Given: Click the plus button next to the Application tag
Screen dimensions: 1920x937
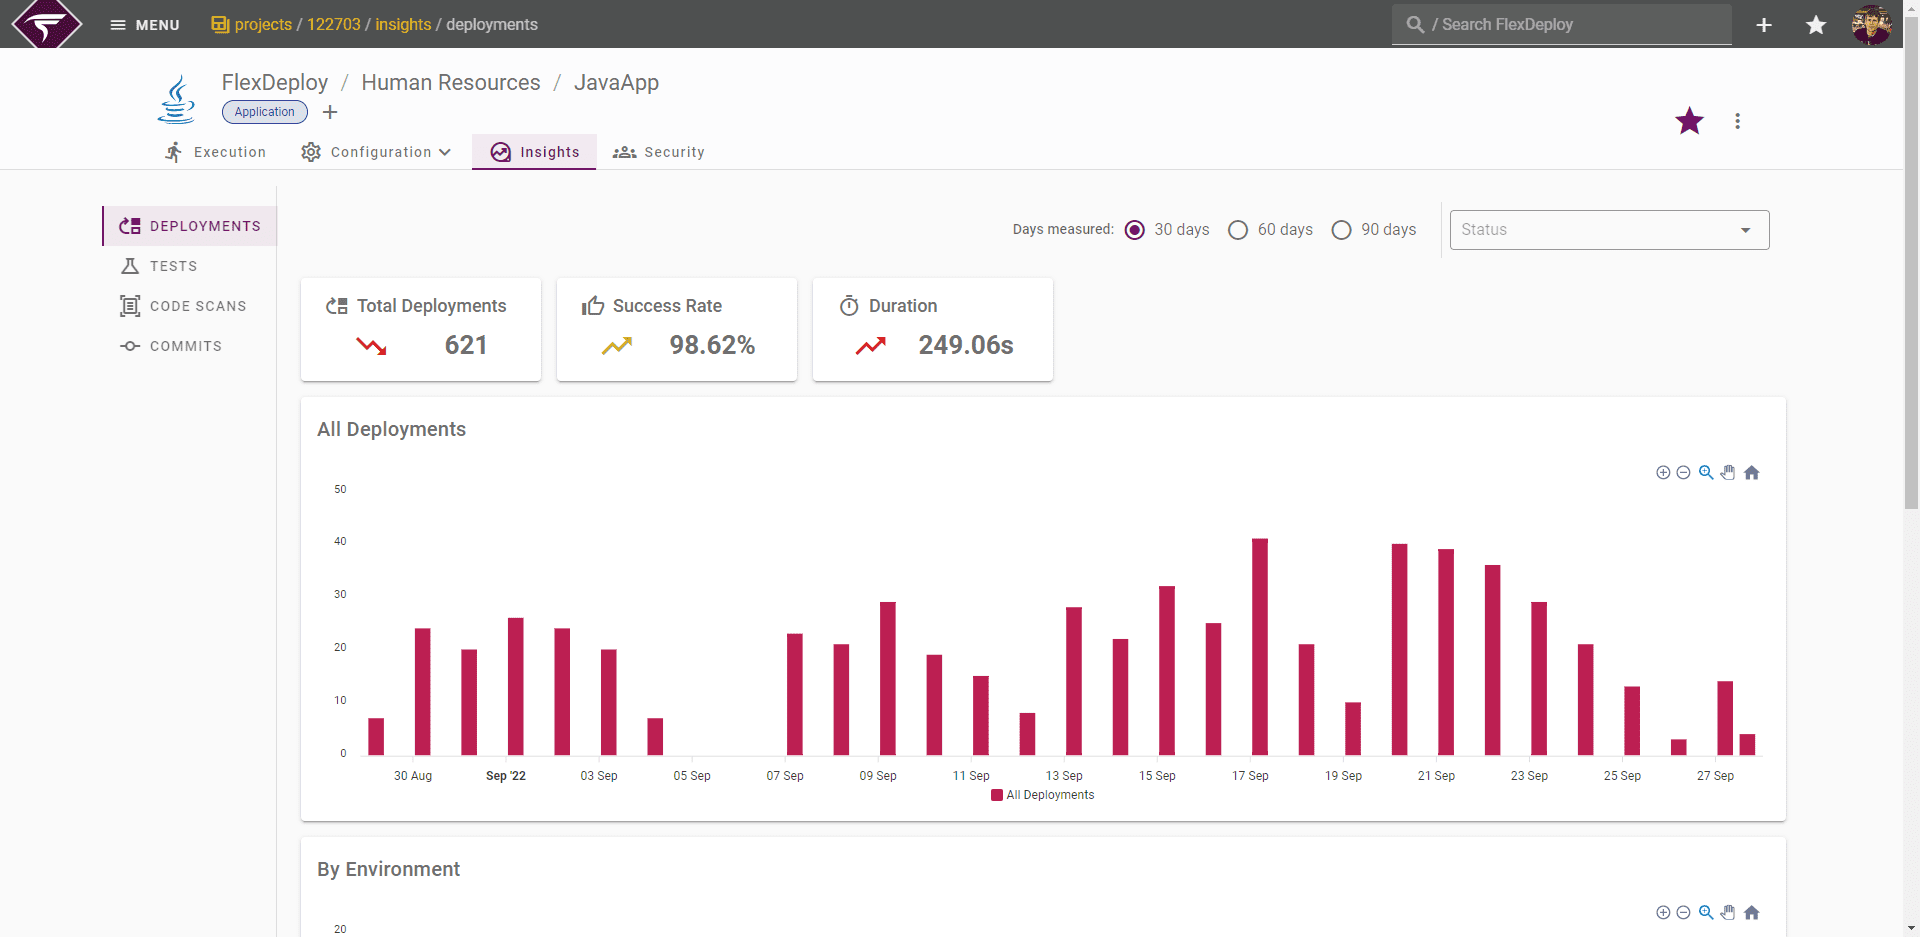Looking at the screenshot, I should (x=330, y=112).
